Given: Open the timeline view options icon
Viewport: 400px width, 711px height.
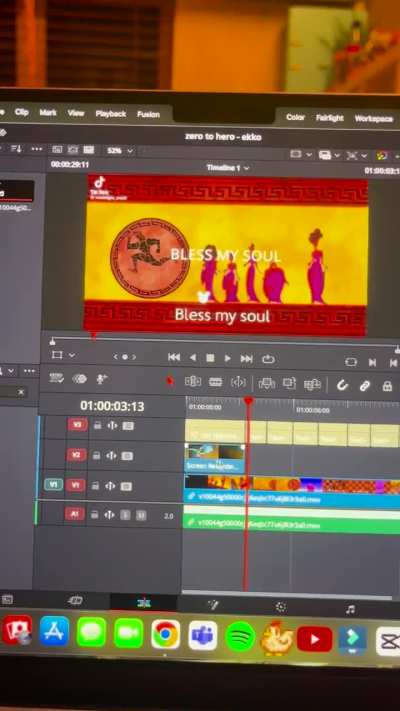Looking at the screenshot, I should [x=57, y=378].
